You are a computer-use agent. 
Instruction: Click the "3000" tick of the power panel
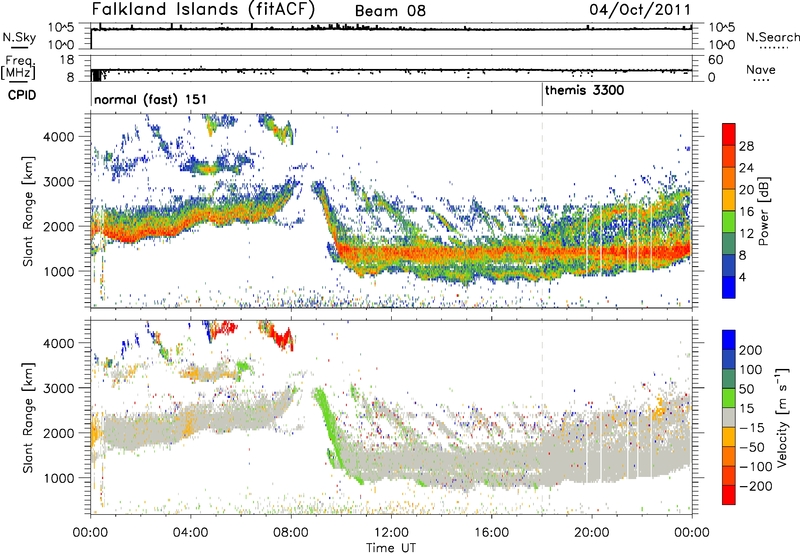59,182
